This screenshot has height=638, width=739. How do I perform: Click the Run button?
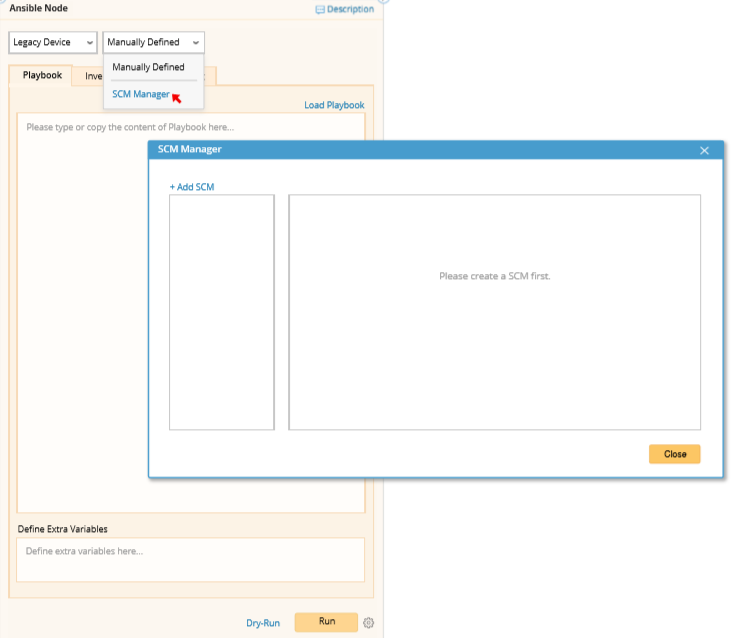[x=326, y=622]
